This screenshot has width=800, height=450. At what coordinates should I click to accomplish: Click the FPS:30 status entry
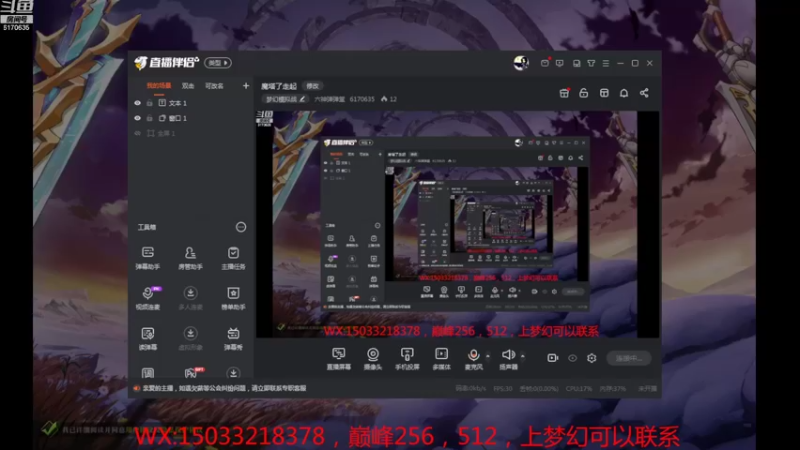pos(503,389)
